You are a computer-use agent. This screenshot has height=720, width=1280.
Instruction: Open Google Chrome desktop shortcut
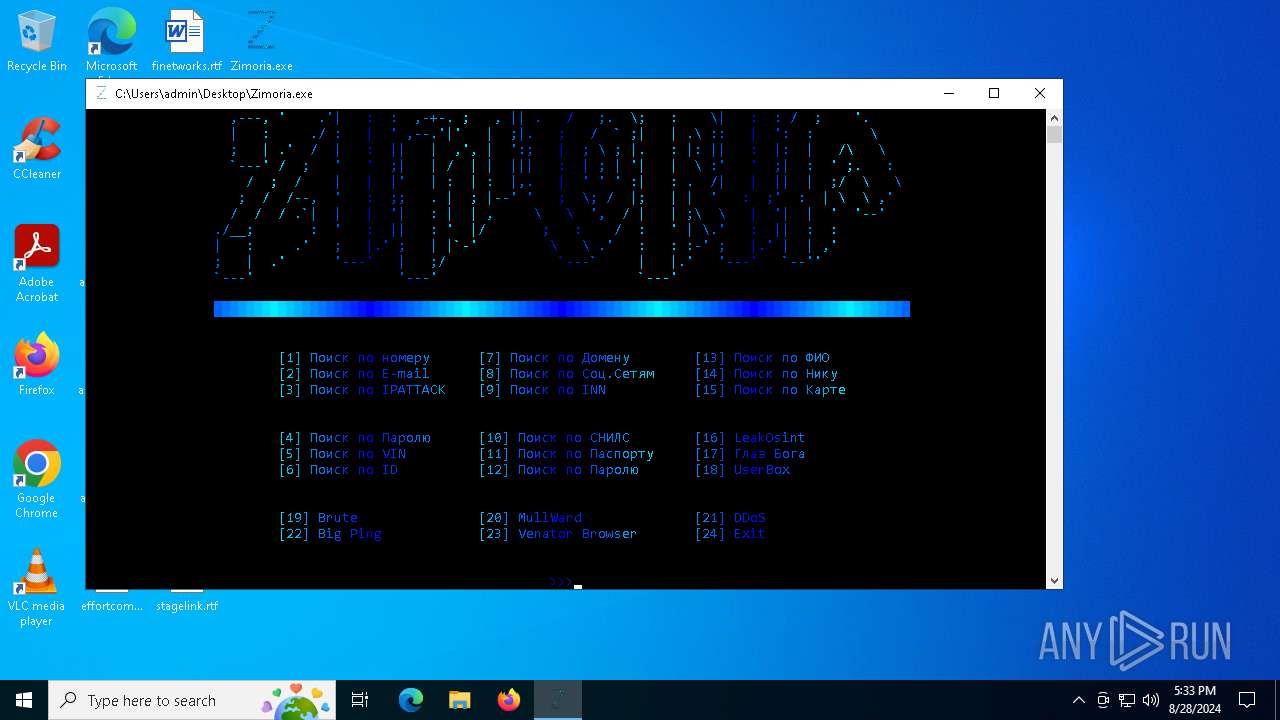[37, 479]
